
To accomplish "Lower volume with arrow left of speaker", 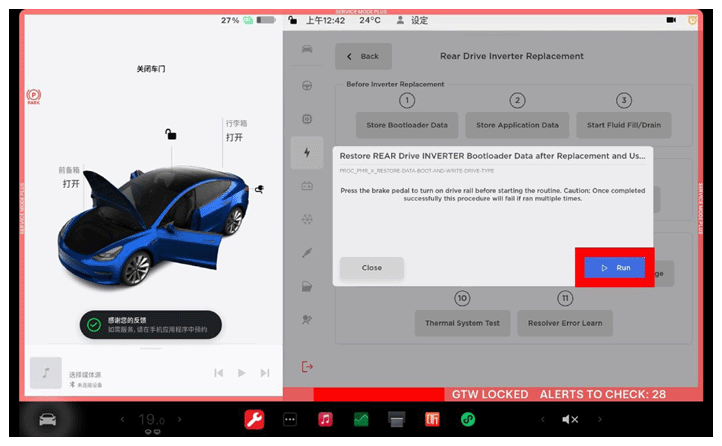I will click(x=542, y=419).
